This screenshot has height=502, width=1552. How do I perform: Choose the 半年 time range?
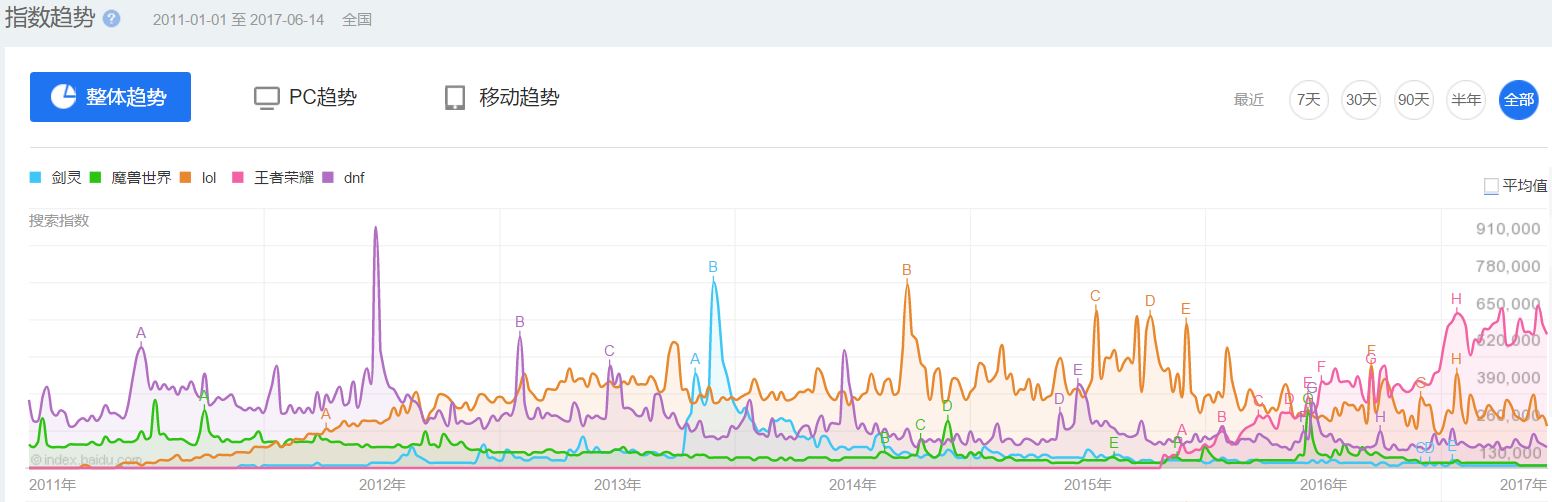tap(1466, 100)
